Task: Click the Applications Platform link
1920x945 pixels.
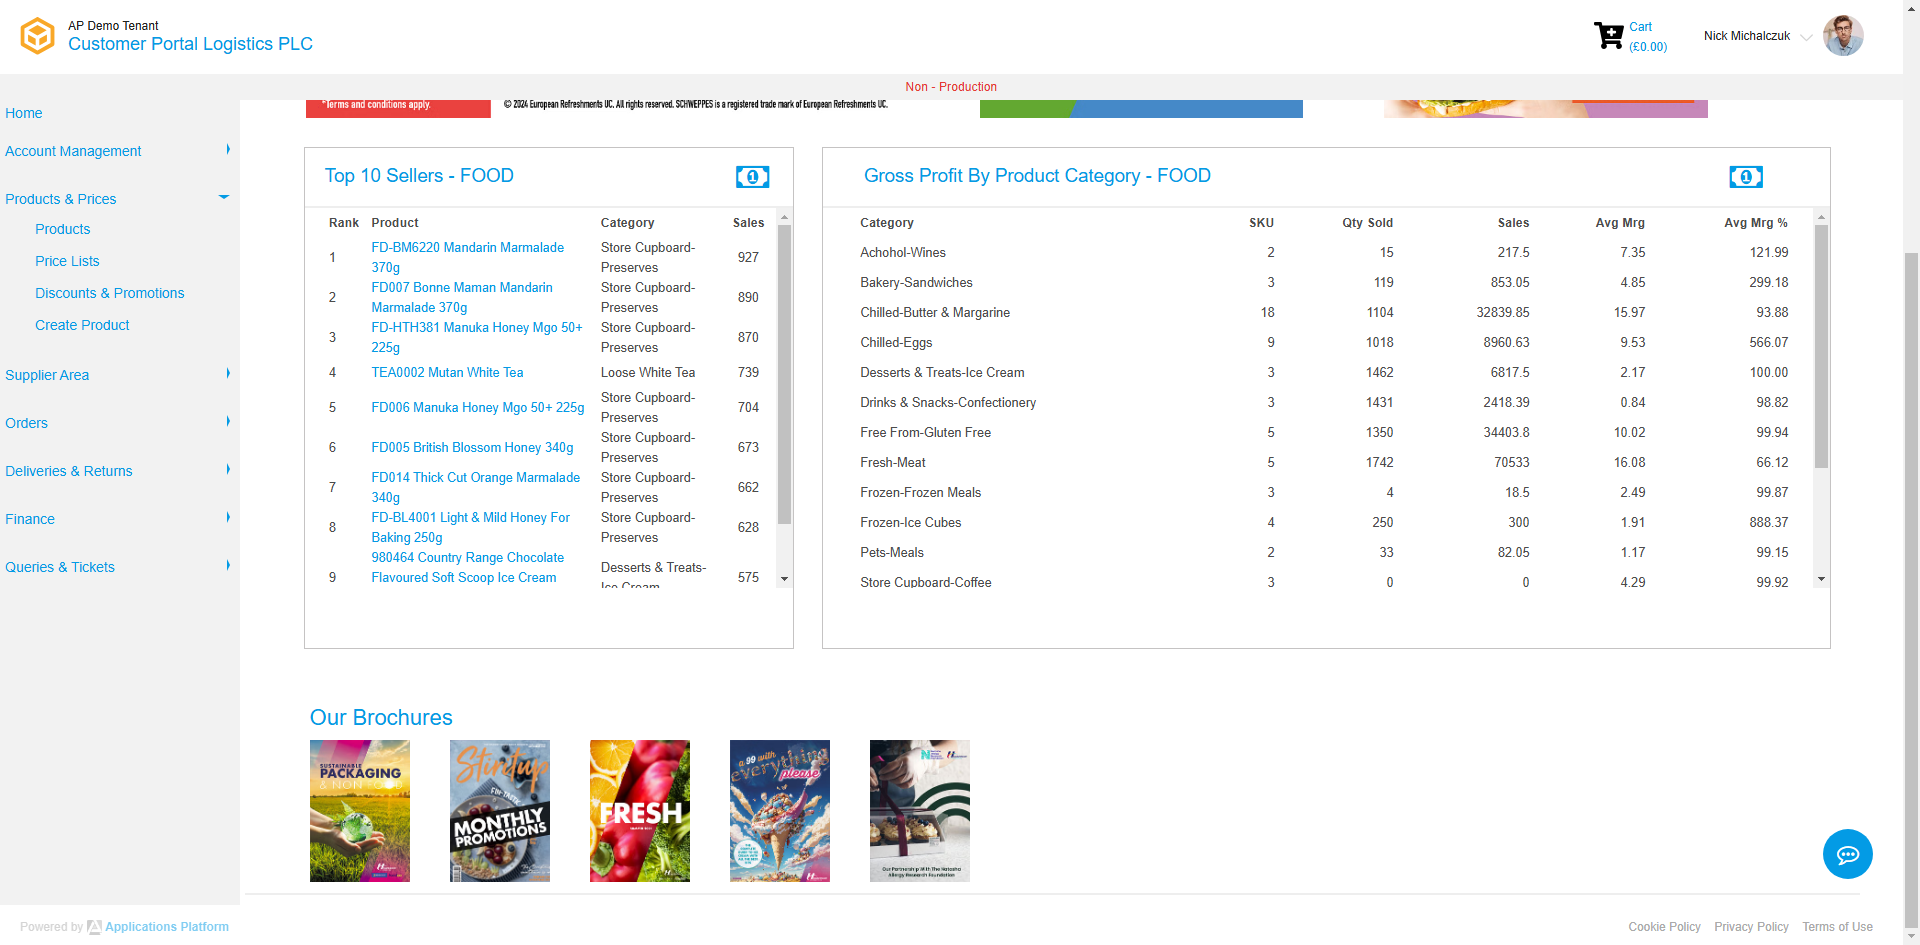Action: coord(167,927)
